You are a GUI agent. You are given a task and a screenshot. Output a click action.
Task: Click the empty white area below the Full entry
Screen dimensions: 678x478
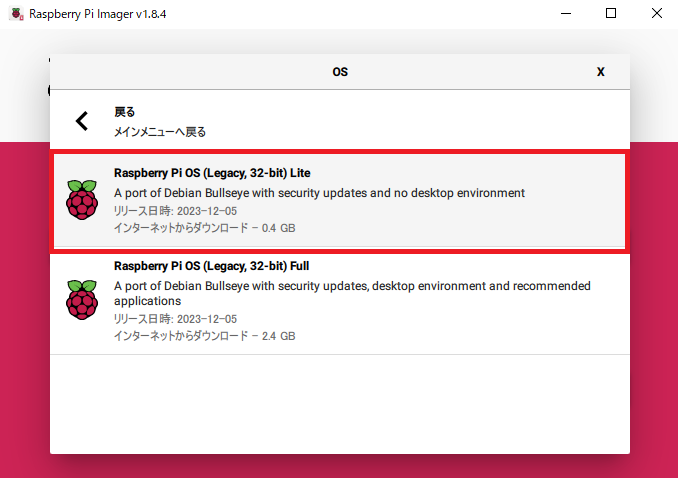pos(340,404)
